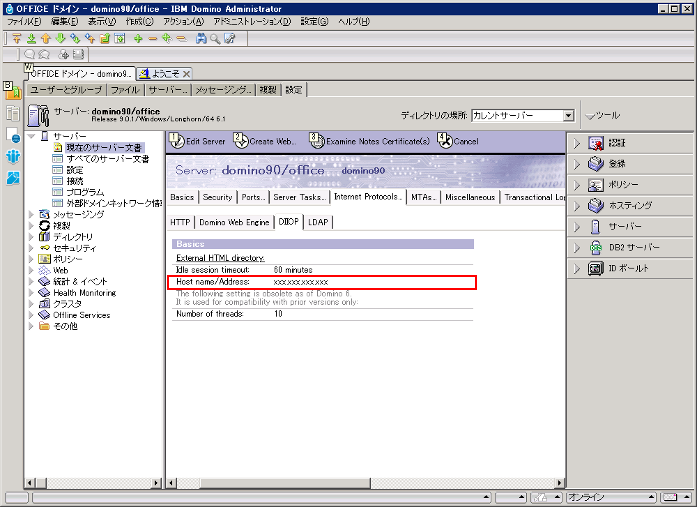Click the Edit Server action button

point(198,141)
